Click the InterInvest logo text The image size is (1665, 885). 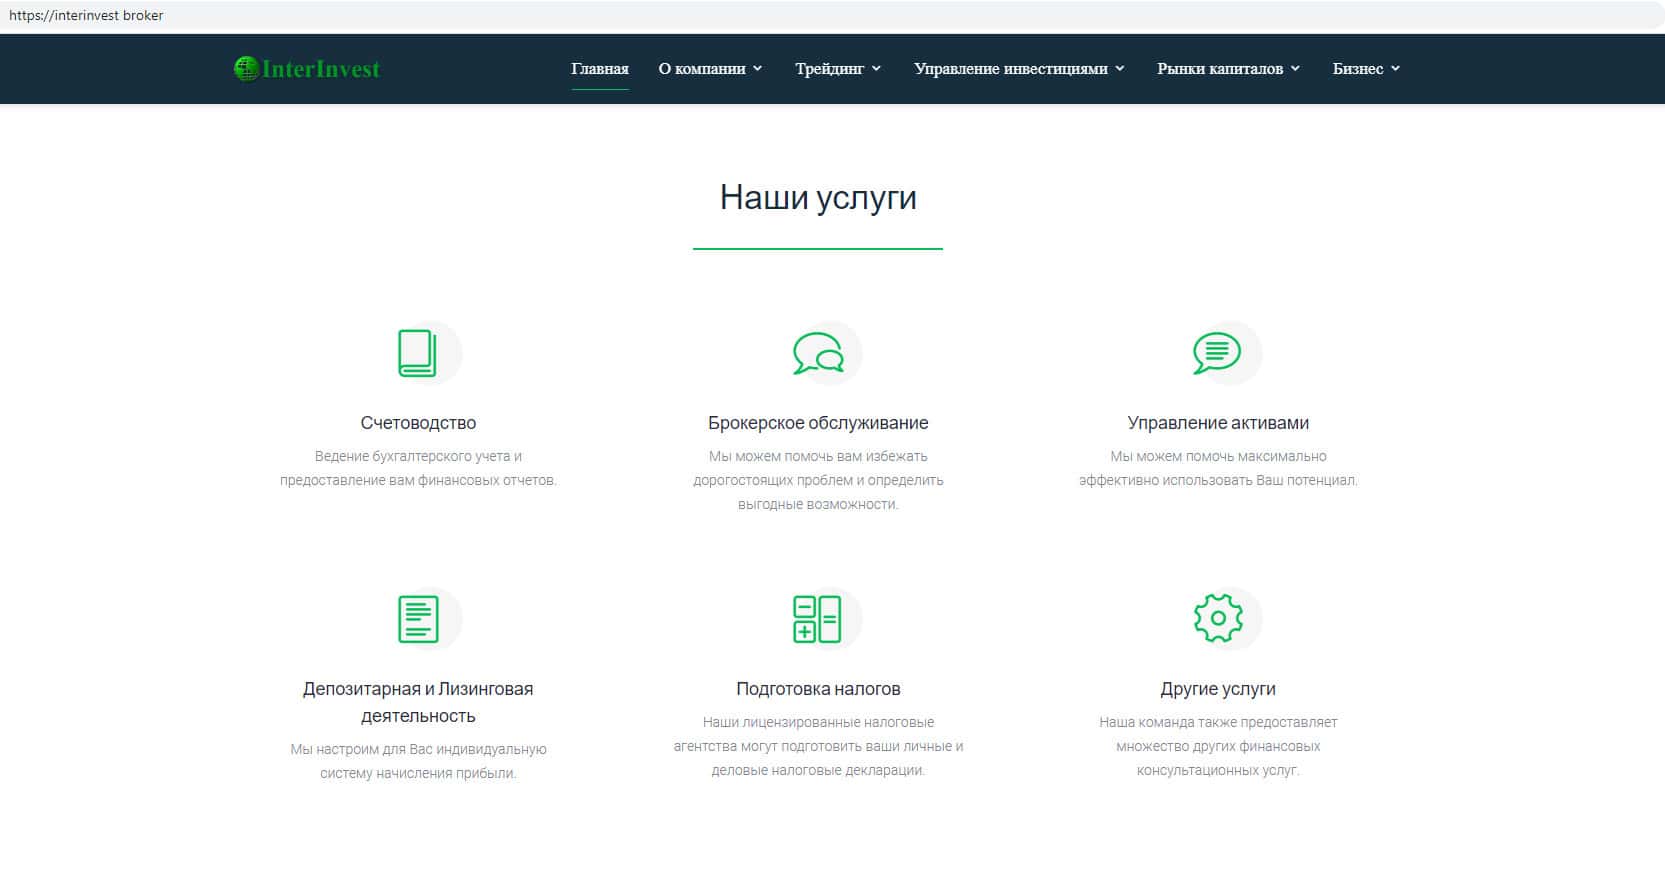pyautogui.click(x=320, y=69)
